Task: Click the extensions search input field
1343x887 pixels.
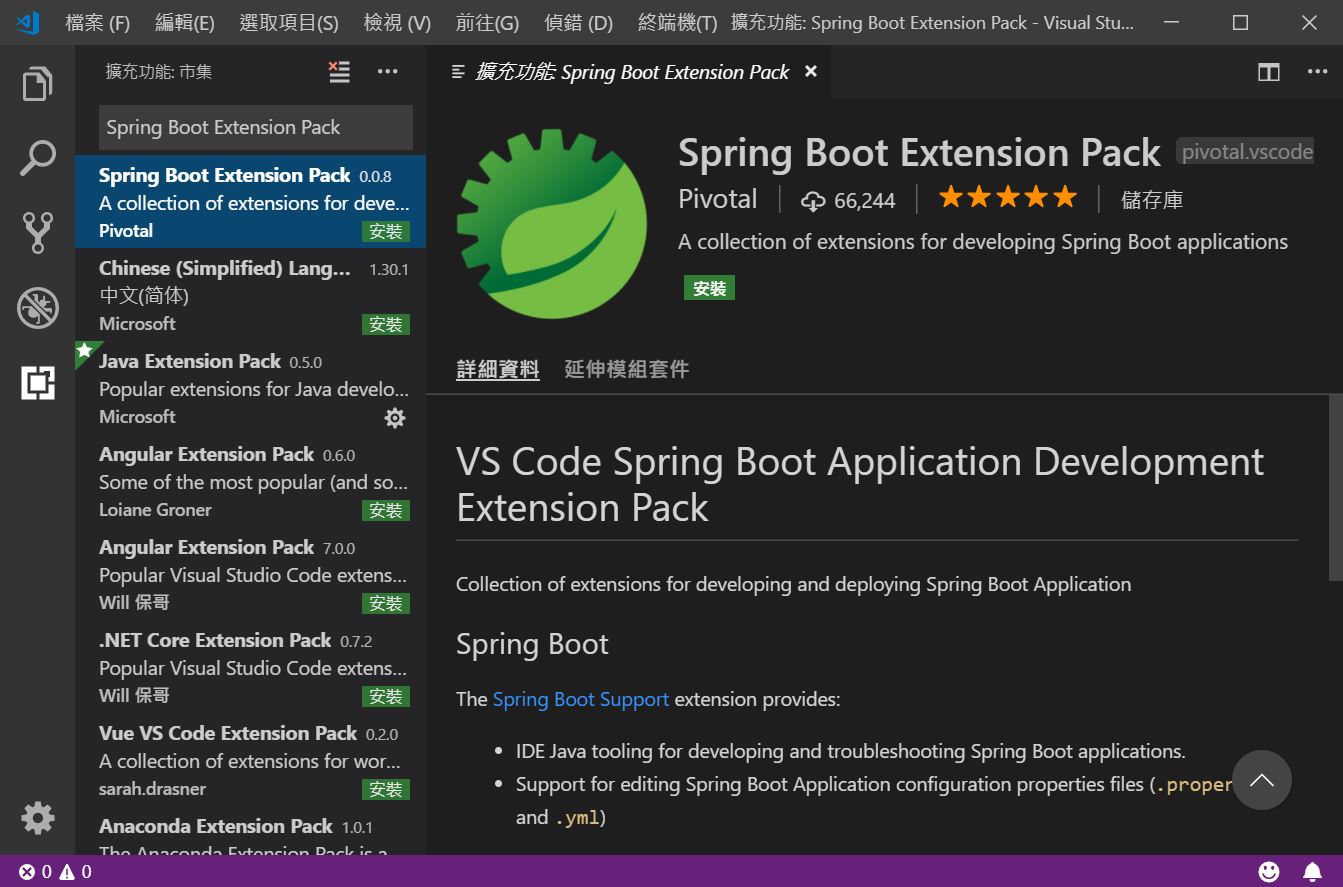Action: [255, 127]
